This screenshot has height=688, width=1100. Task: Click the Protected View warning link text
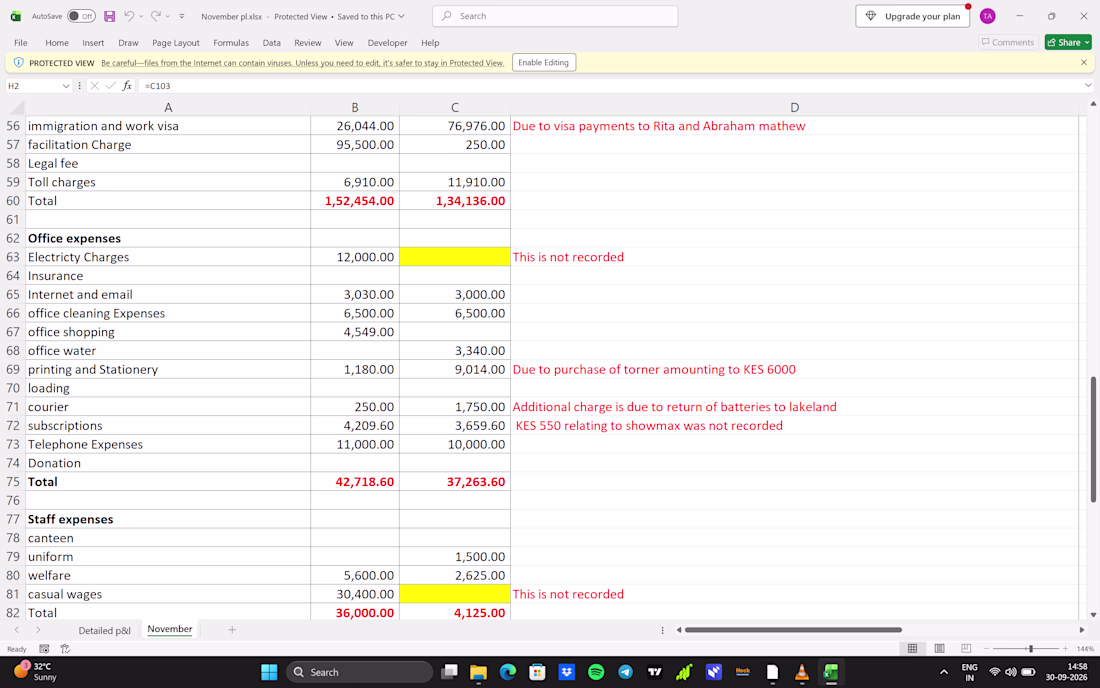tap(302, 63)
